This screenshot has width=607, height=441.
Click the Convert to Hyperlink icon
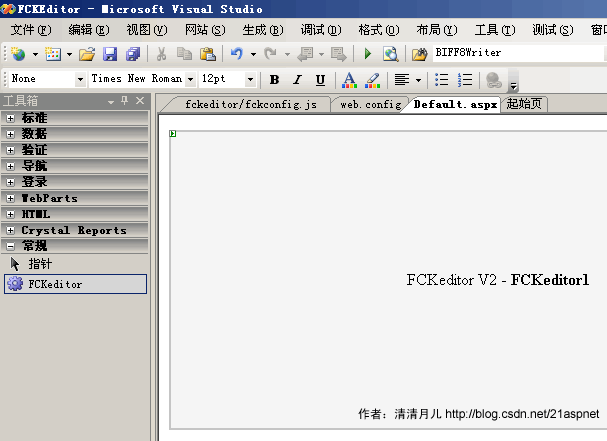click(x=494, y=80)
